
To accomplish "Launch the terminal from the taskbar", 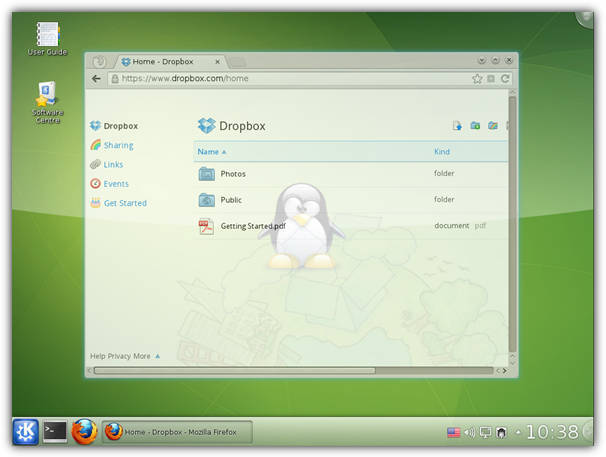I will 54,431.
